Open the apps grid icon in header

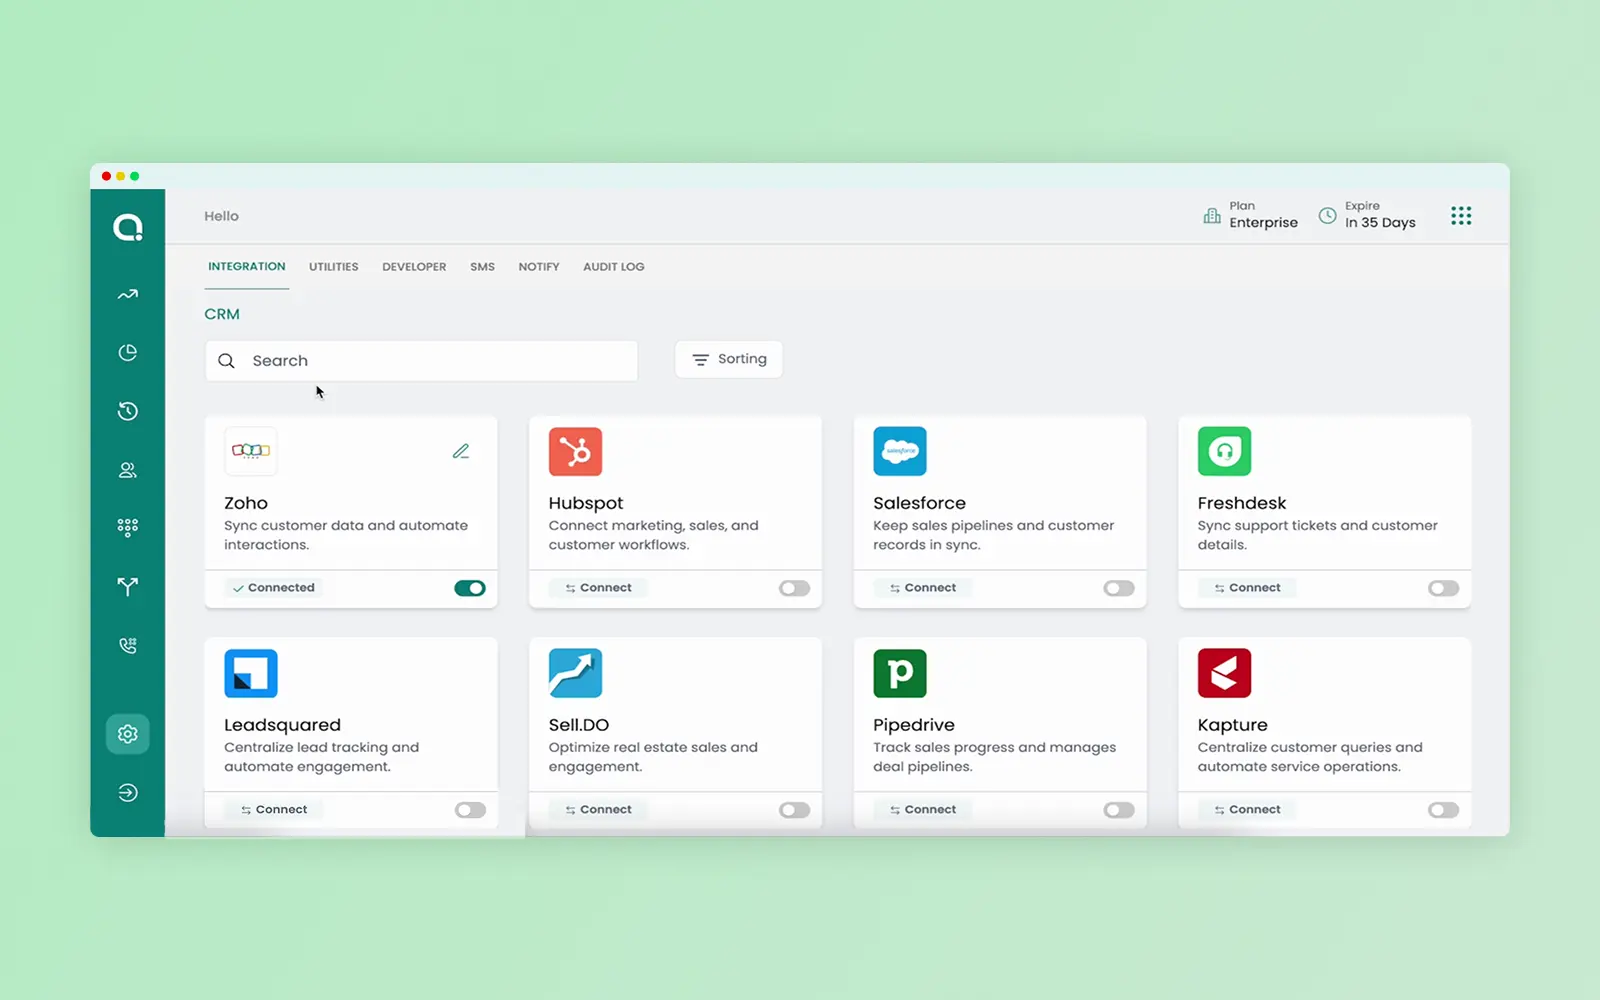point(1461,216)
